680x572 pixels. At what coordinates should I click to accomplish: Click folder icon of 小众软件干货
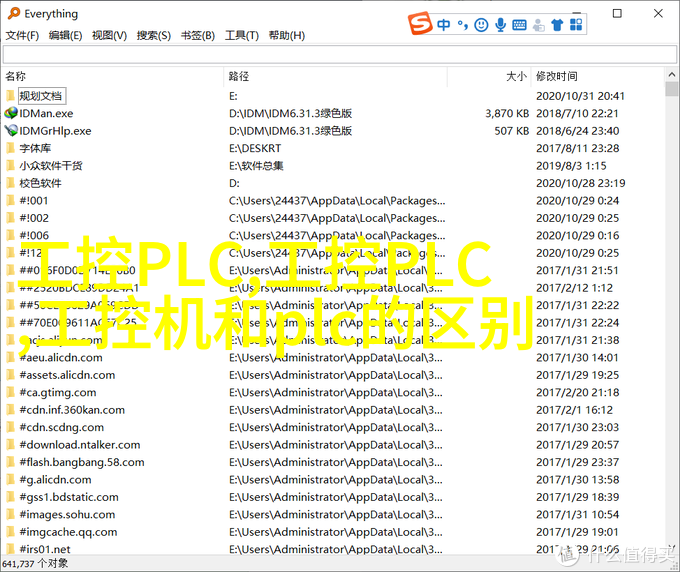(x=11, y=165)
